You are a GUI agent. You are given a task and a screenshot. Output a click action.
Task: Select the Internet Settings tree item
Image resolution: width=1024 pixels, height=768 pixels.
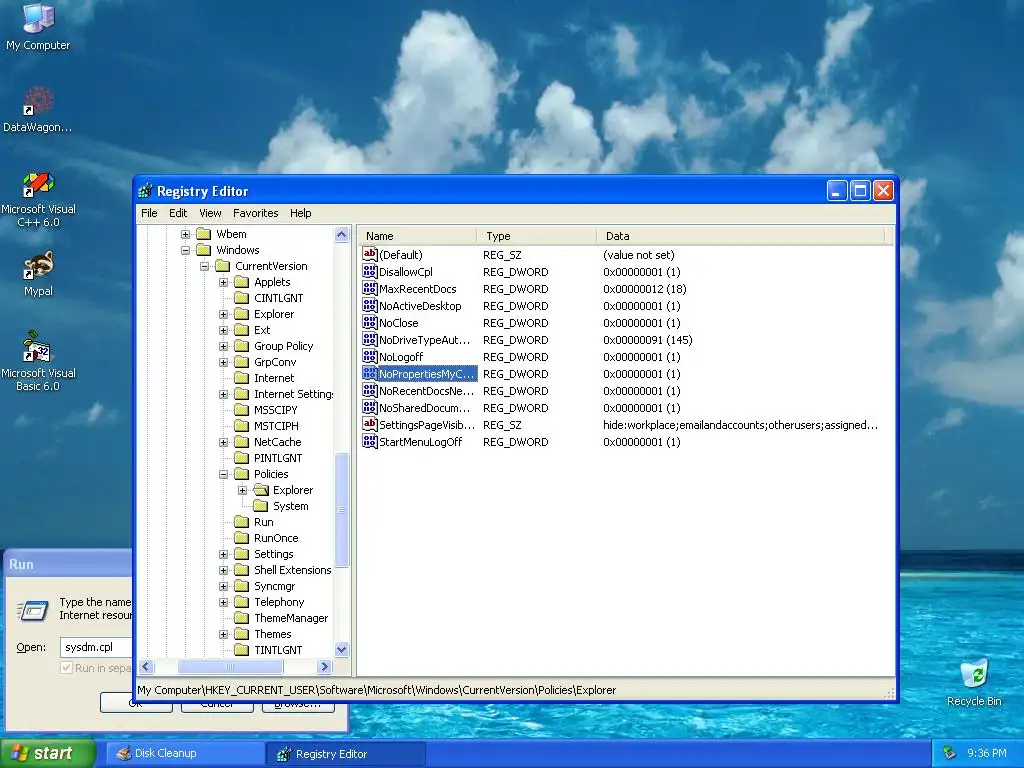(293, 394)
